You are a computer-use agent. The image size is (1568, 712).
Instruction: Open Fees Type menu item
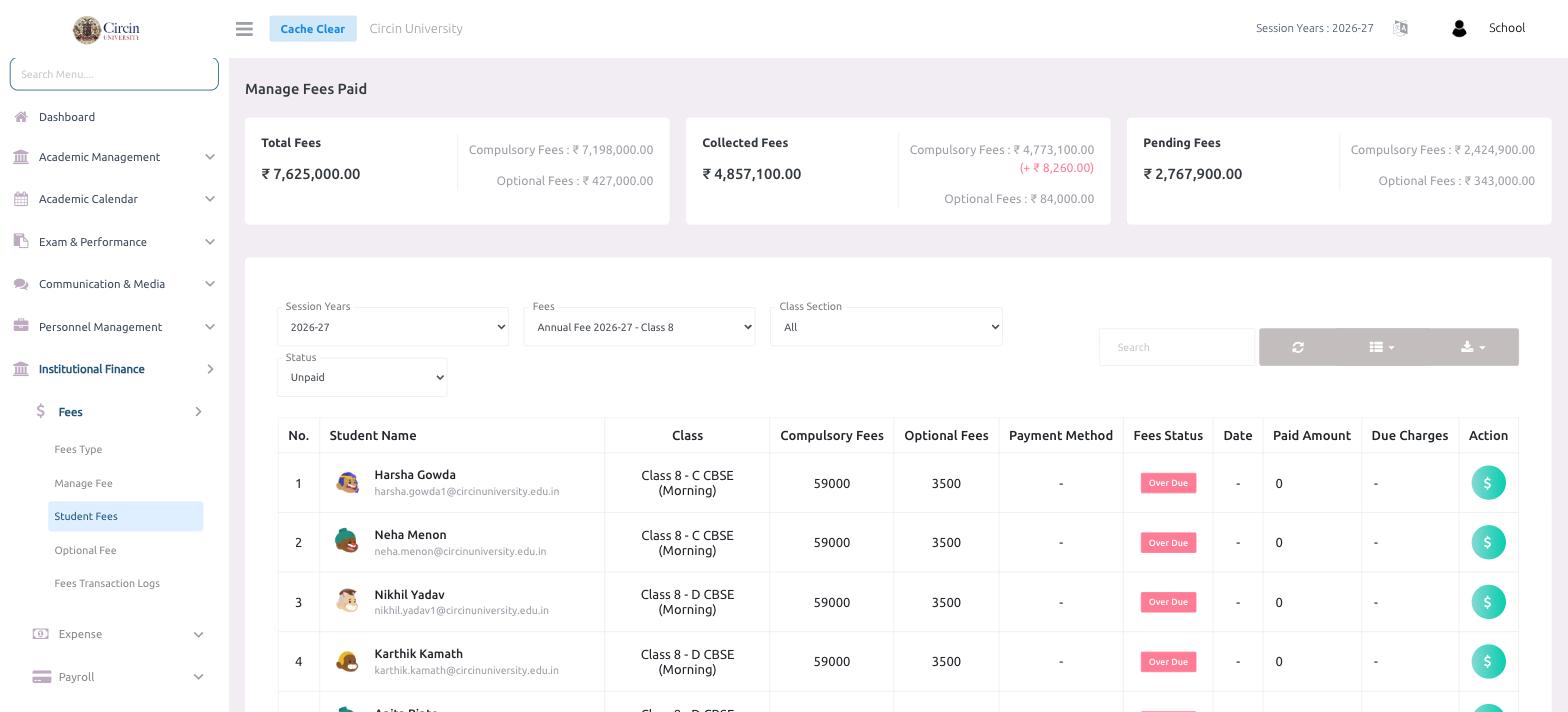[x=78, y=449]
